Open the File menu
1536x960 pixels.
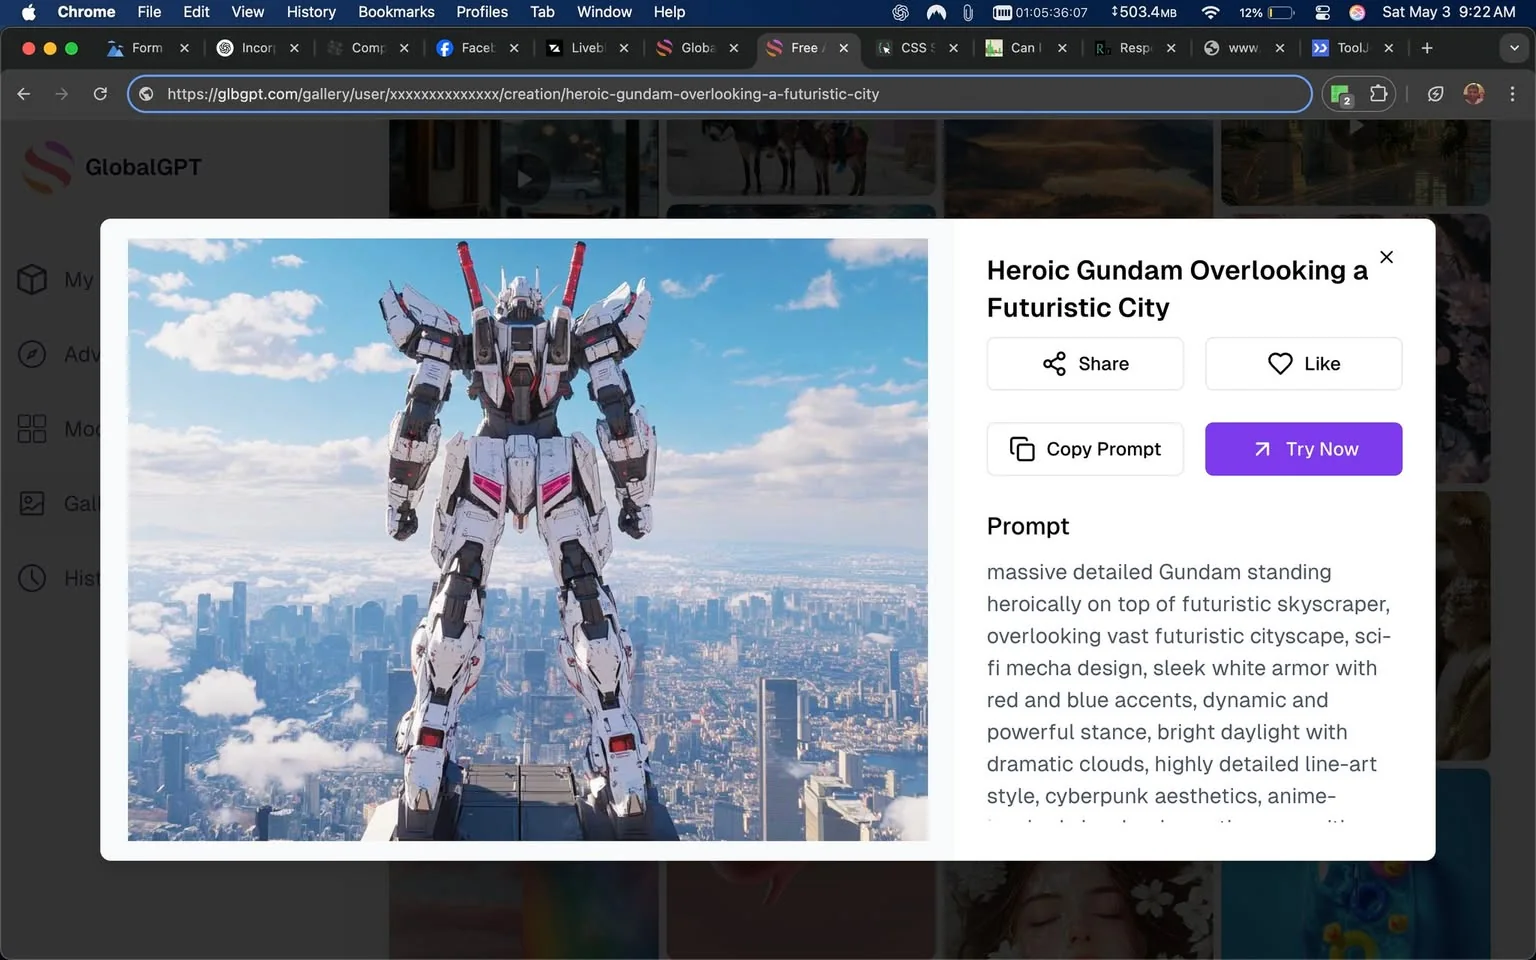(x=149, y=12)
